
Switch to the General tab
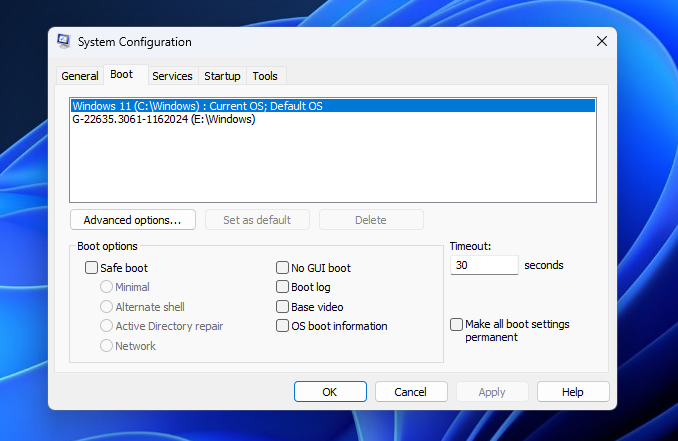click(x=80, y=76)
